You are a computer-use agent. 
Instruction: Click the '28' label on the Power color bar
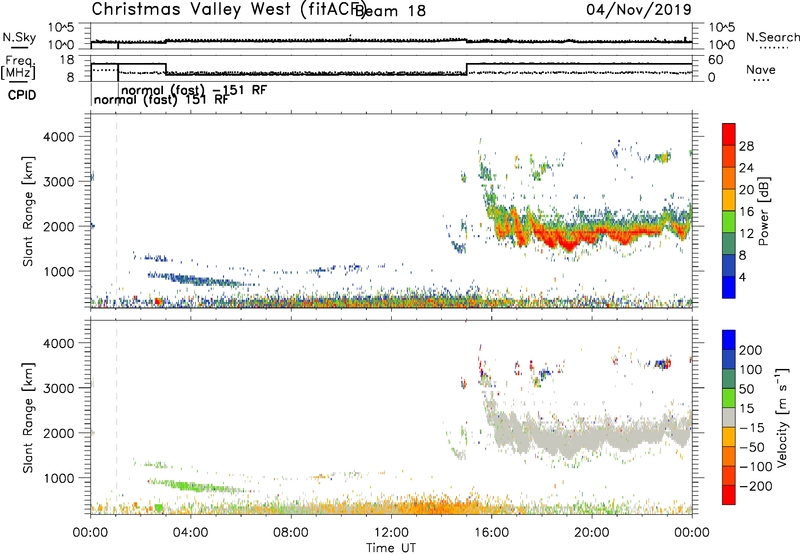point(746,146)
